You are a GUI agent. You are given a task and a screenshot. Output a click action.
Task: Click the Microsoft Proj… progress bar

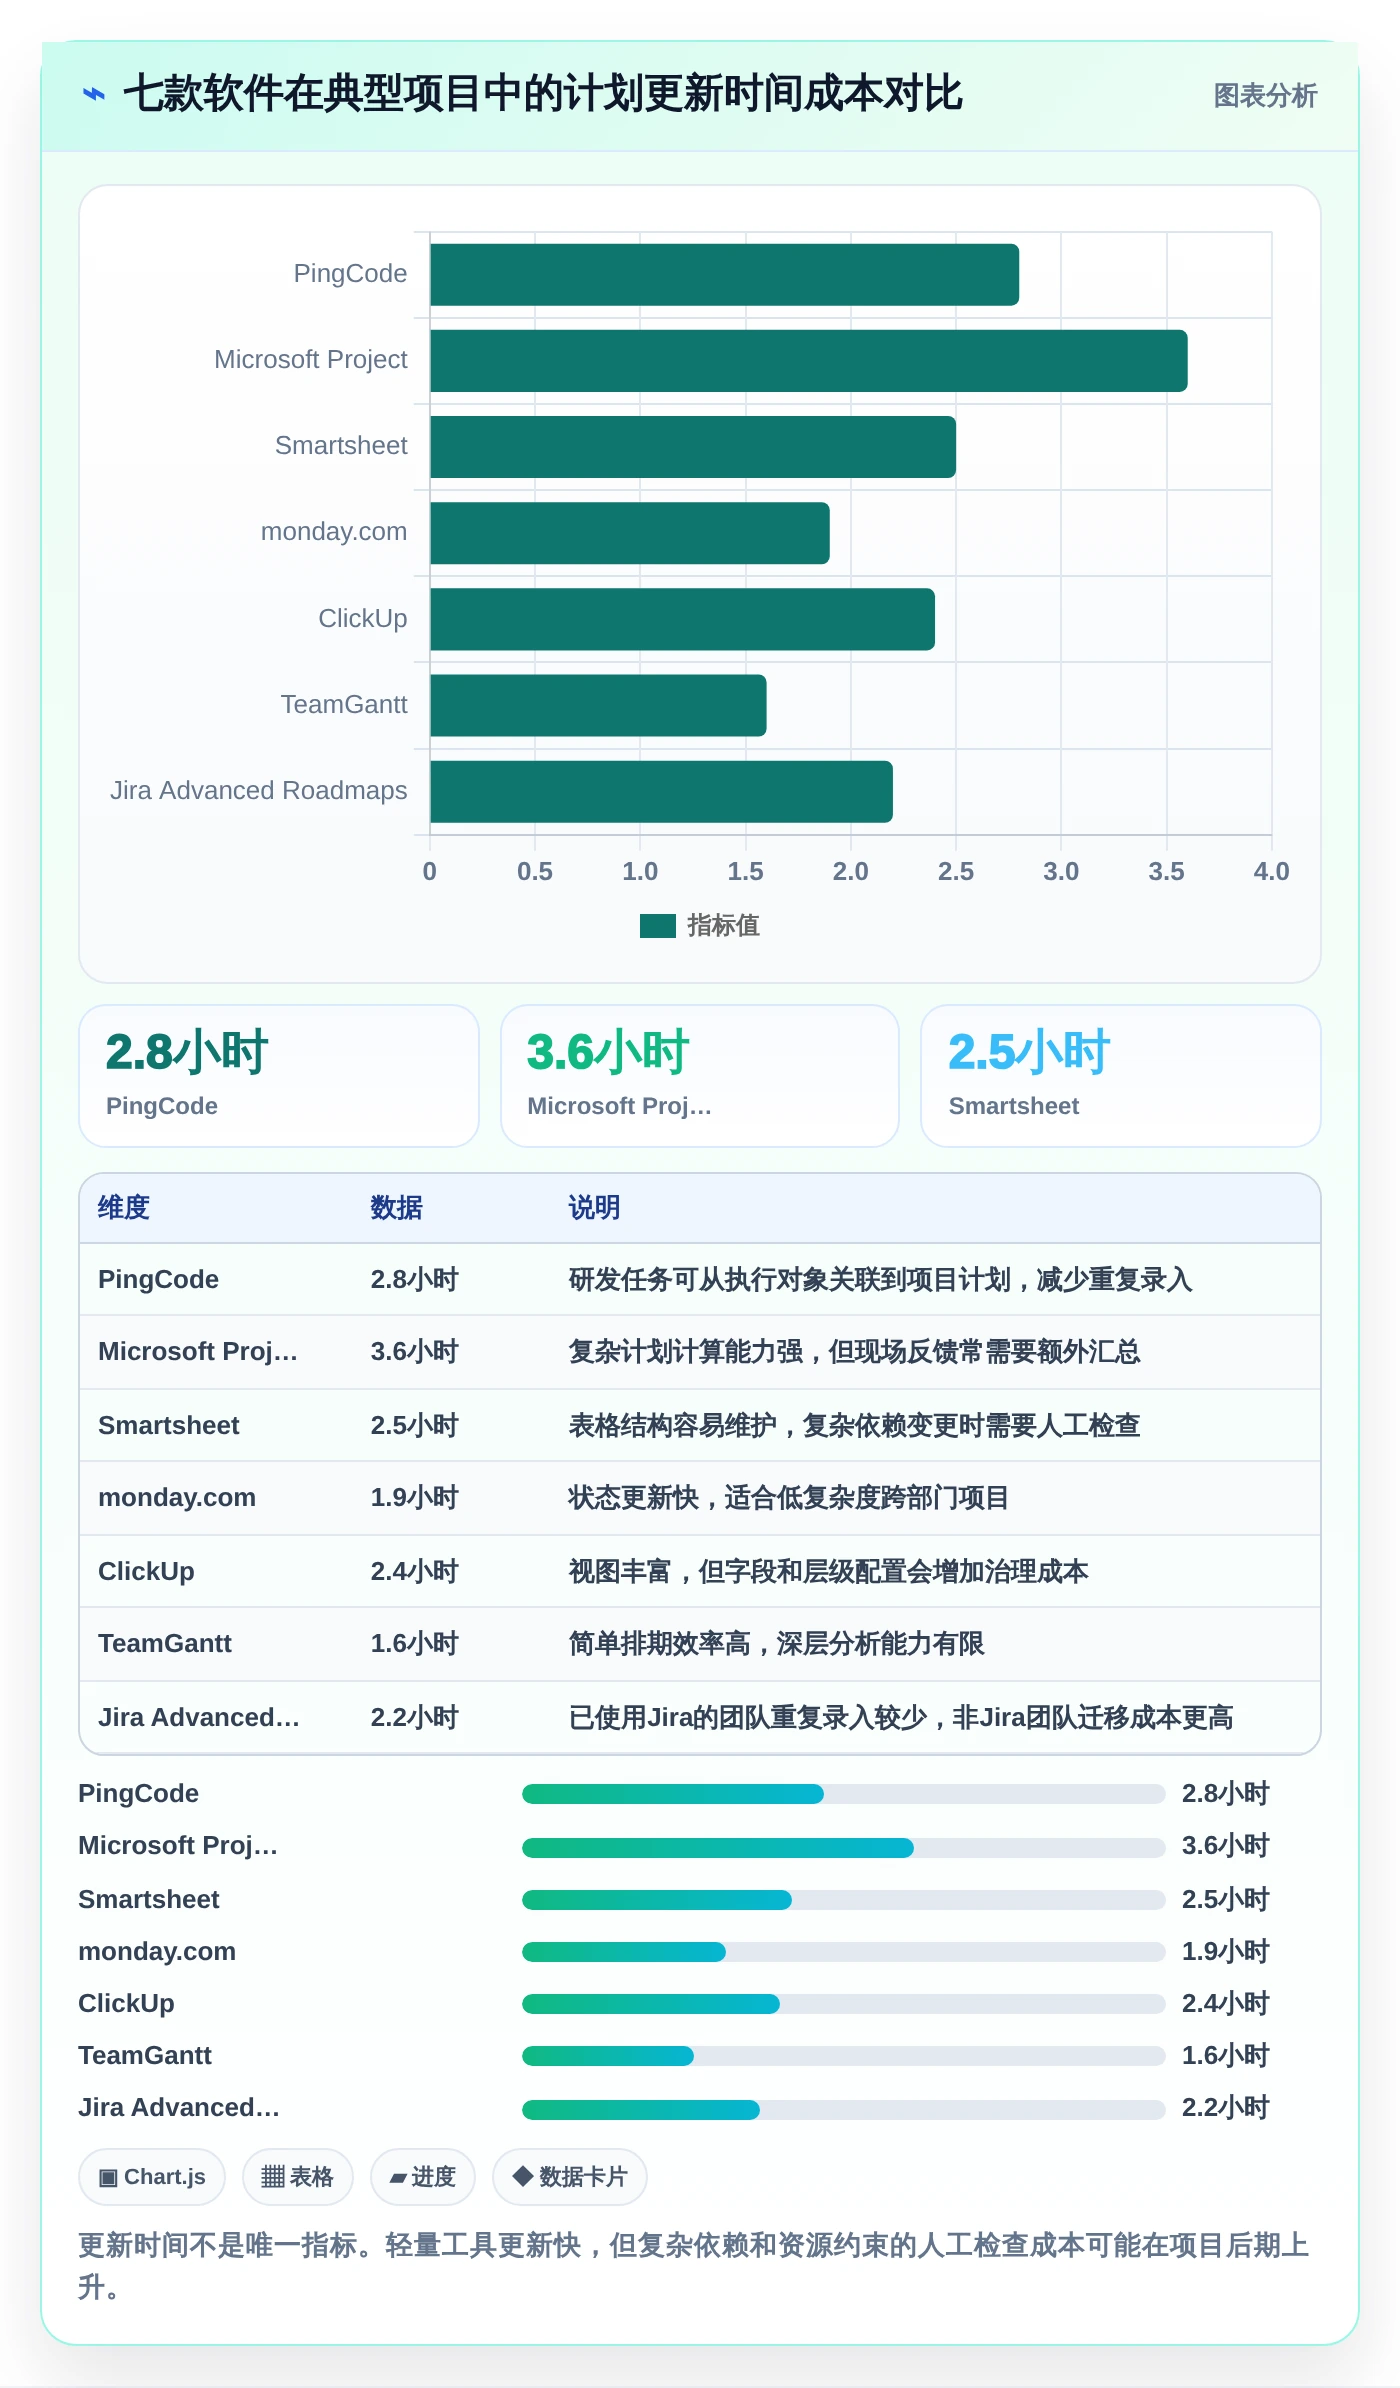click(844, 1848)
